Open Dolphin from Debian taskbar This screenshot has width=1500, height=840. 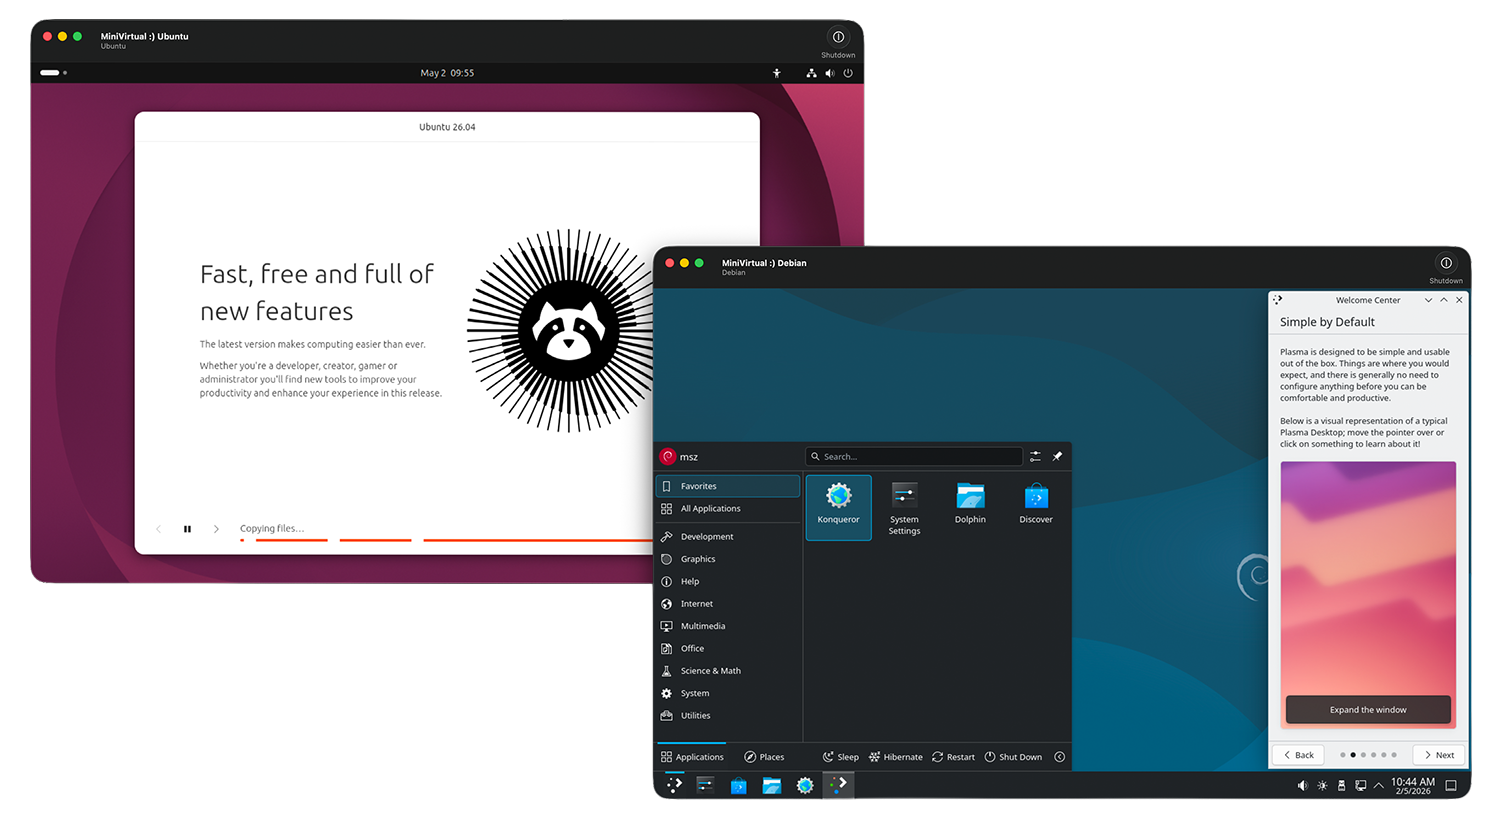pos(772,786)
